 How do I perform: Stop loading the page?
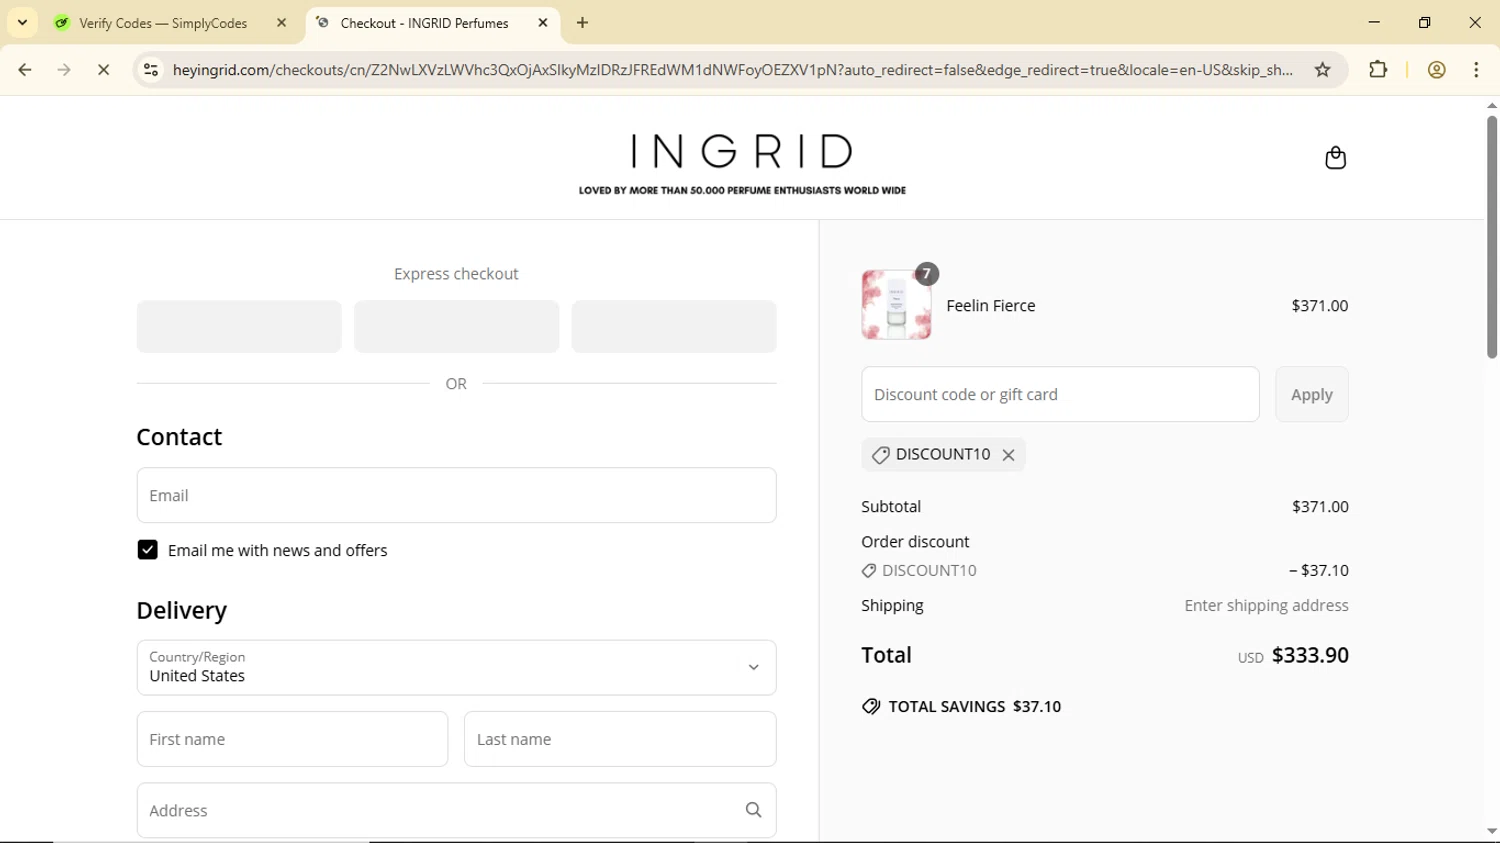click(x=103, y=70)
